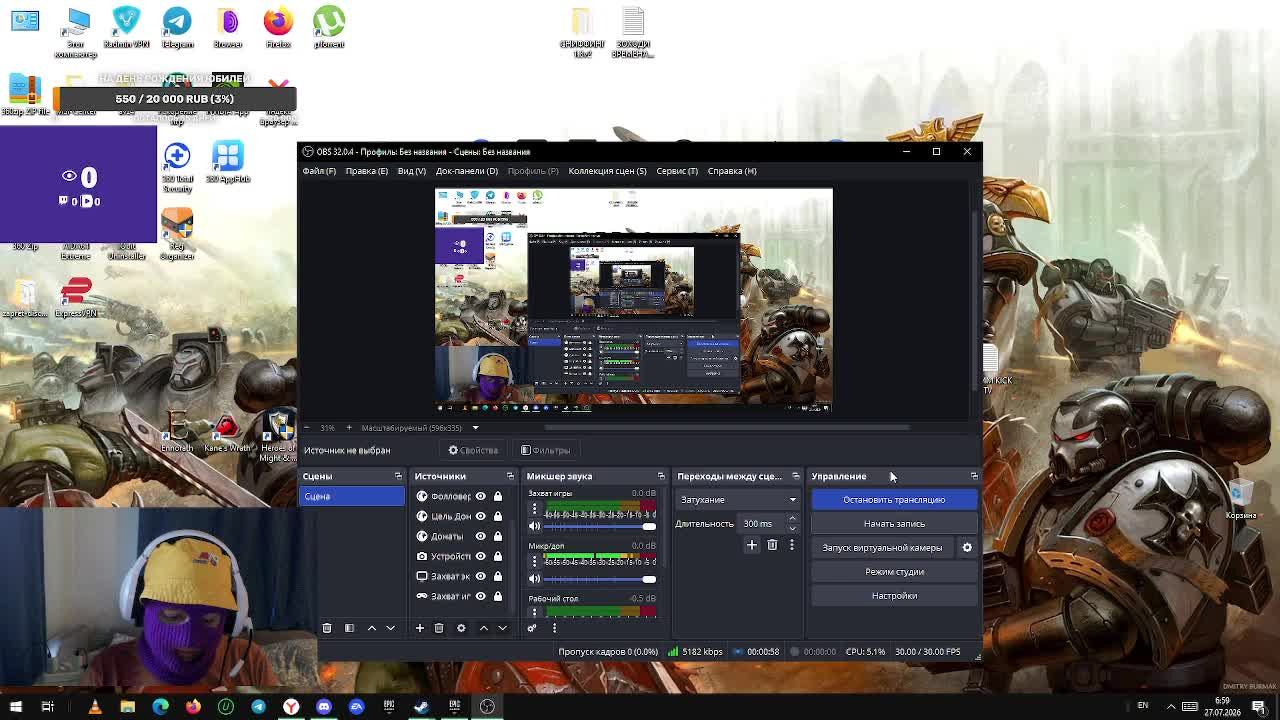
Task: Click the 300 ms duration field
Action: pyautogui.click(x=763, y=524)
